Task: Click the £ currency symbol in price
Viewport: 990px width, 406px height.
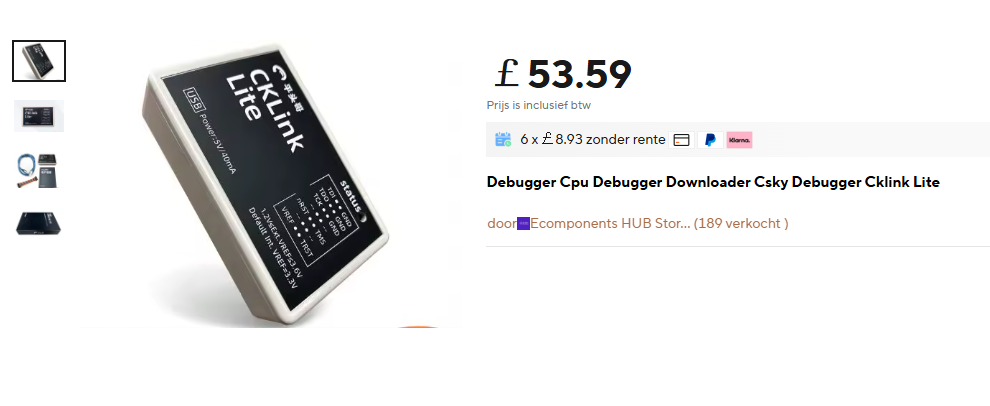Action: (506, 73)
